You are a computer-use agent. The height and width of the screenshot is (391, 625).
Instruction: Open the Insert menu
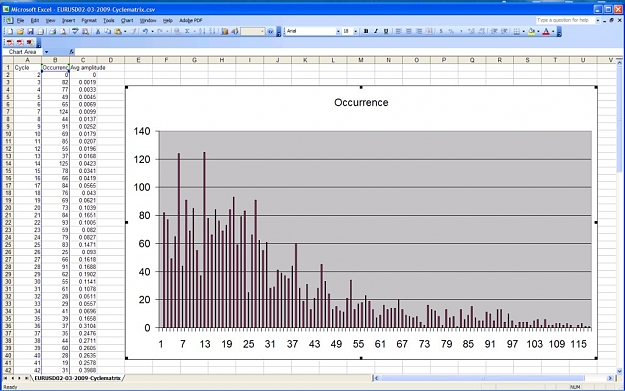[69, 20]
